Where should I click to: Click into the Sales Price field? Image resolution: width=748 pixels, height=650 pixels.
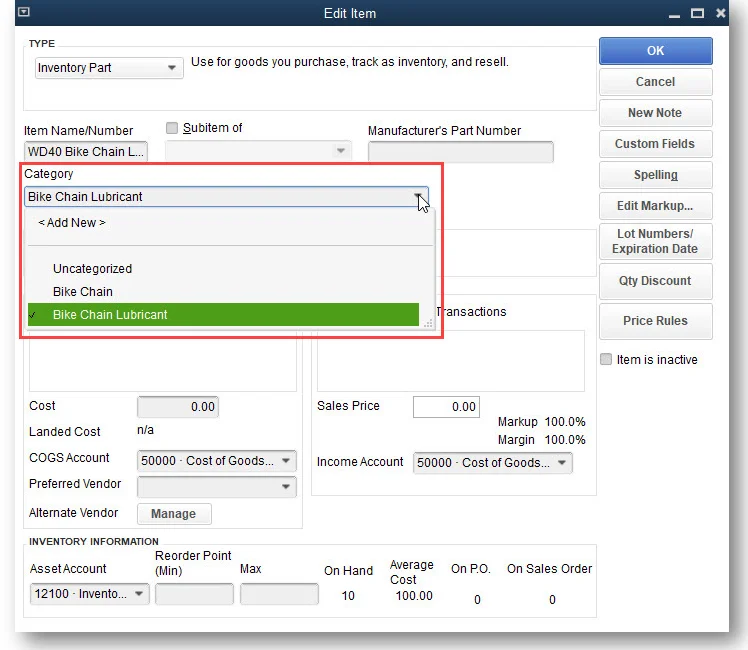coord(446,407)
